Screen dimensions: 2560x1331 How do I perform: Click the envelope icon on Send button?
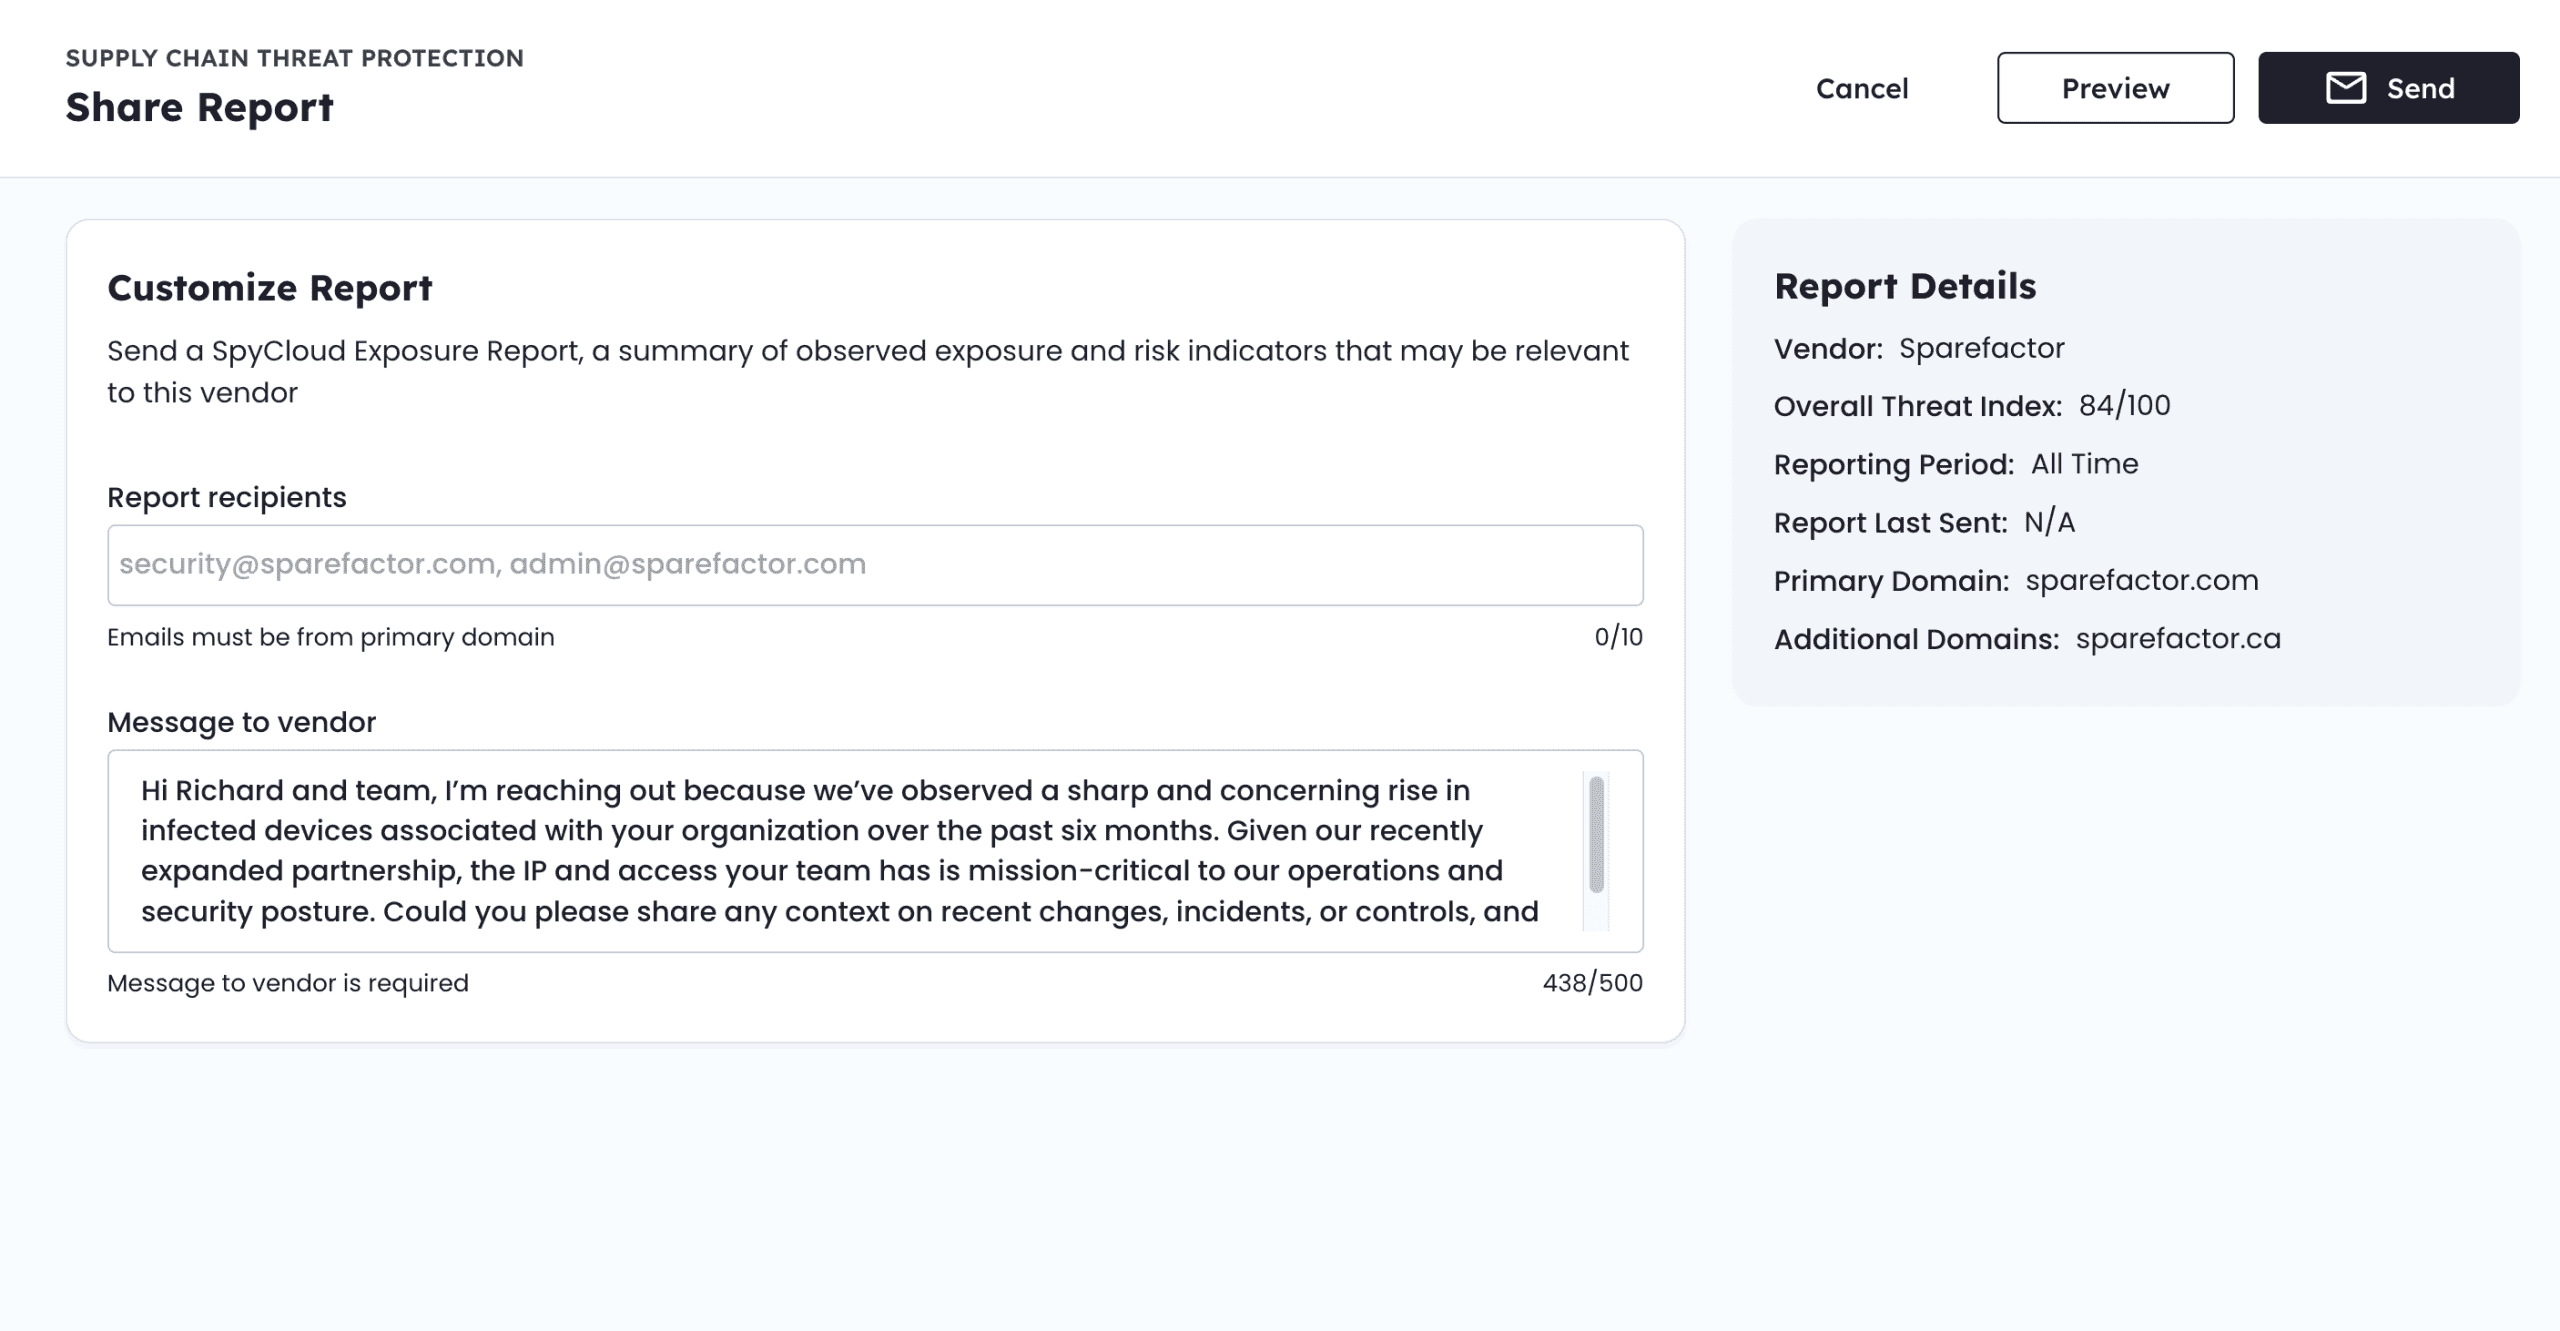(2345, 88)
